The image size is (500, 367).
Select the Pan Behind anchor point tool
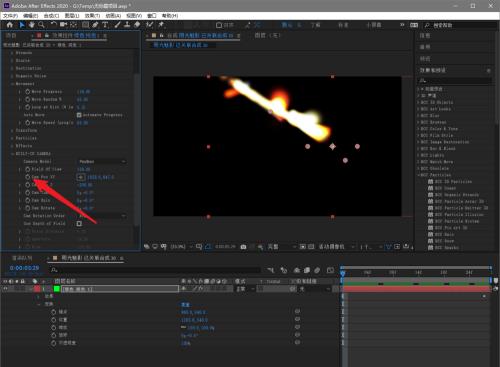[x=73, y=25]
